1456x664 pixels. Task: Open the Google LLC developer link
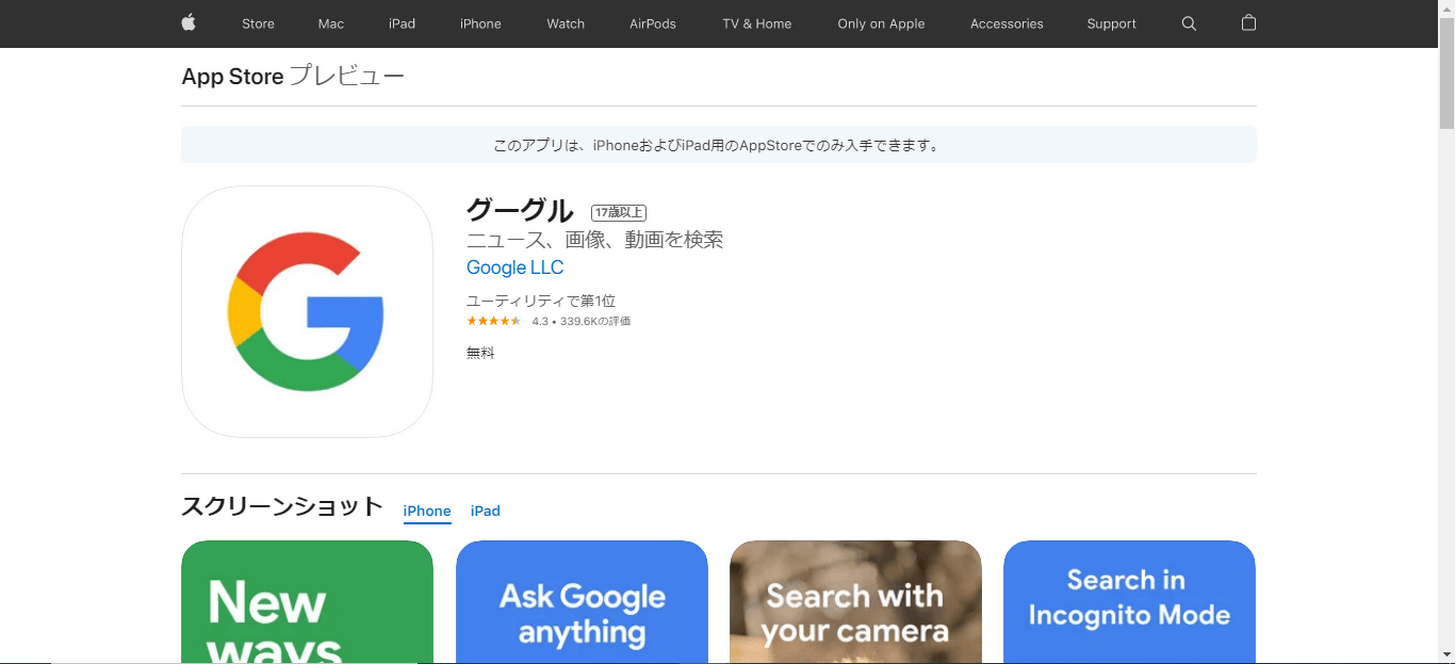(515, 268)
